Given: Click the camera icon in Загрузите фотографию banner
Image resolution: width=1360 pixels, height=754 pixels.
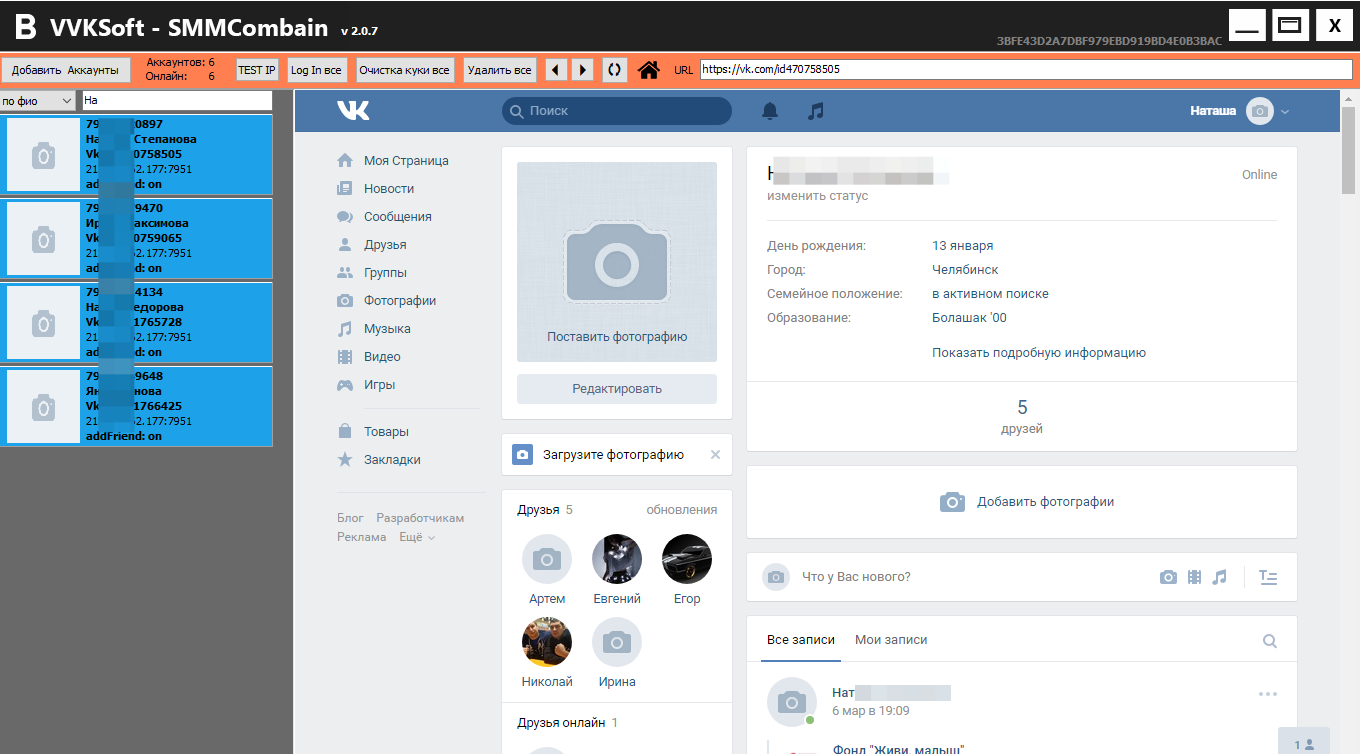Looking at the screenshot, I should (523, 455).
